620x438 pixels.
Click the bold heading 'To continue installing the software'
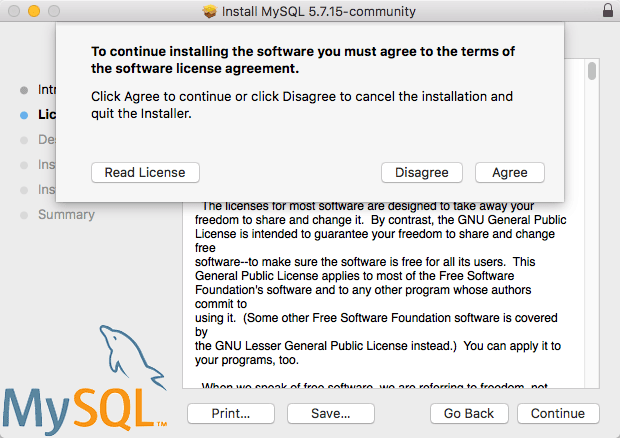click(x=303, y=60)
